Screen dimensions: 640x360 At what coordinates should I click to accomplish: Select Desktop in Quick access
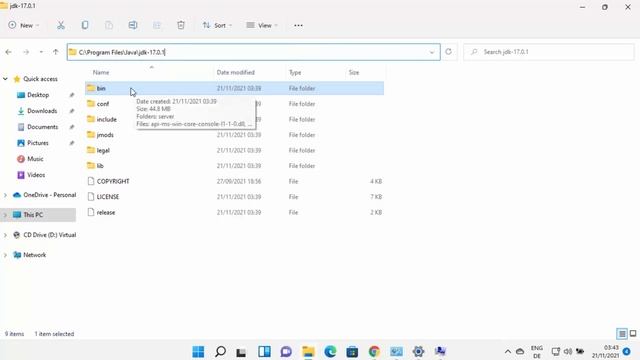point(38,95)
